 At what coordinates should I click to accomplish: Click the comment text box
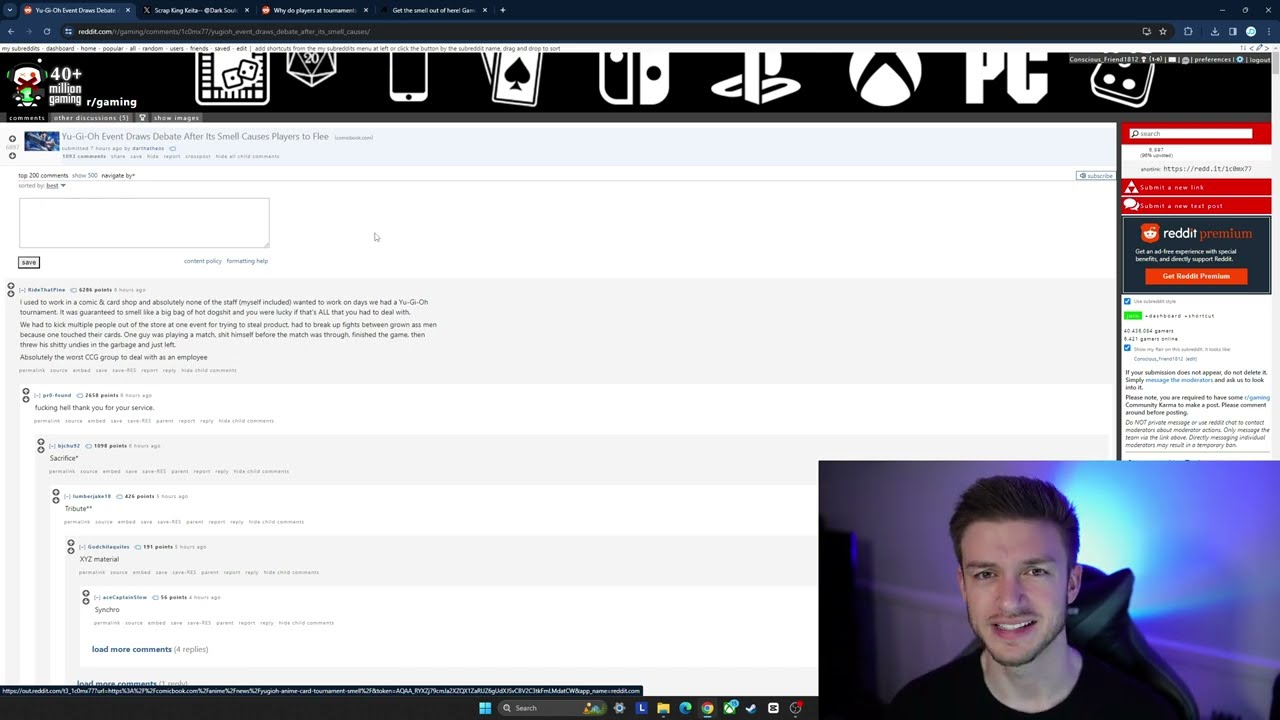click(144, 222)
